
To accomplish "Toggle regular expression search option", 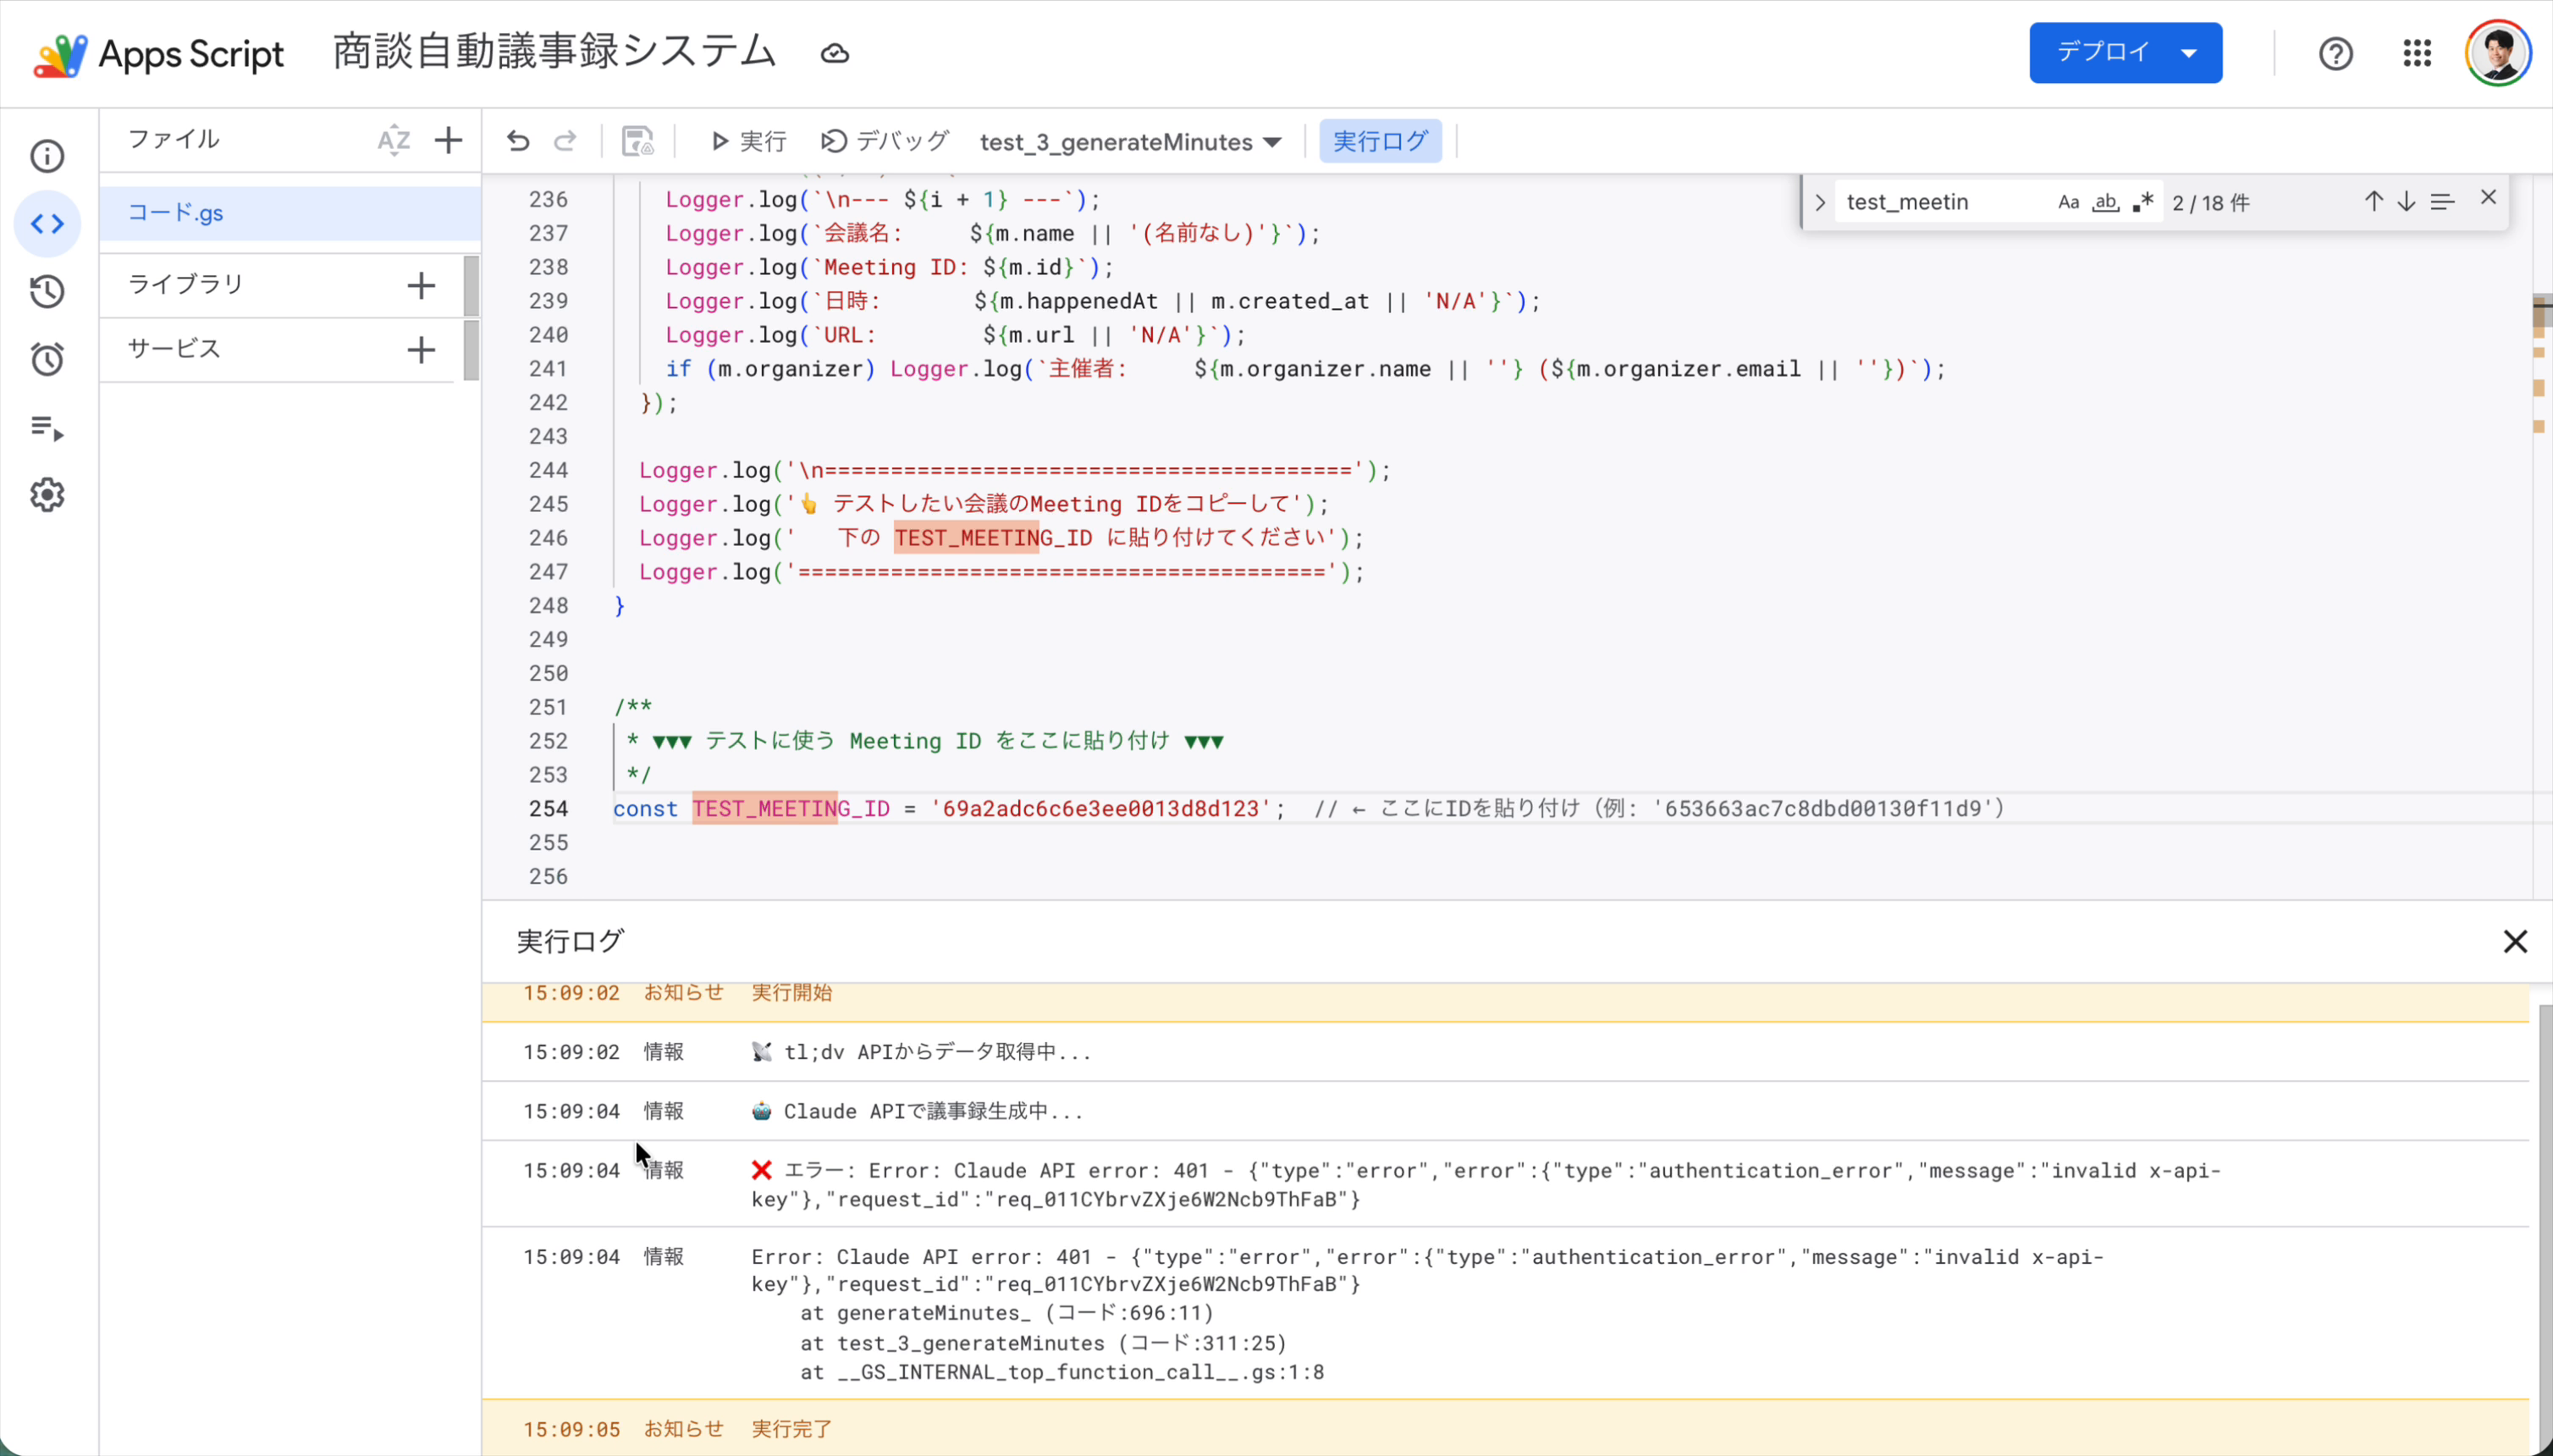I will point(2142,203).
